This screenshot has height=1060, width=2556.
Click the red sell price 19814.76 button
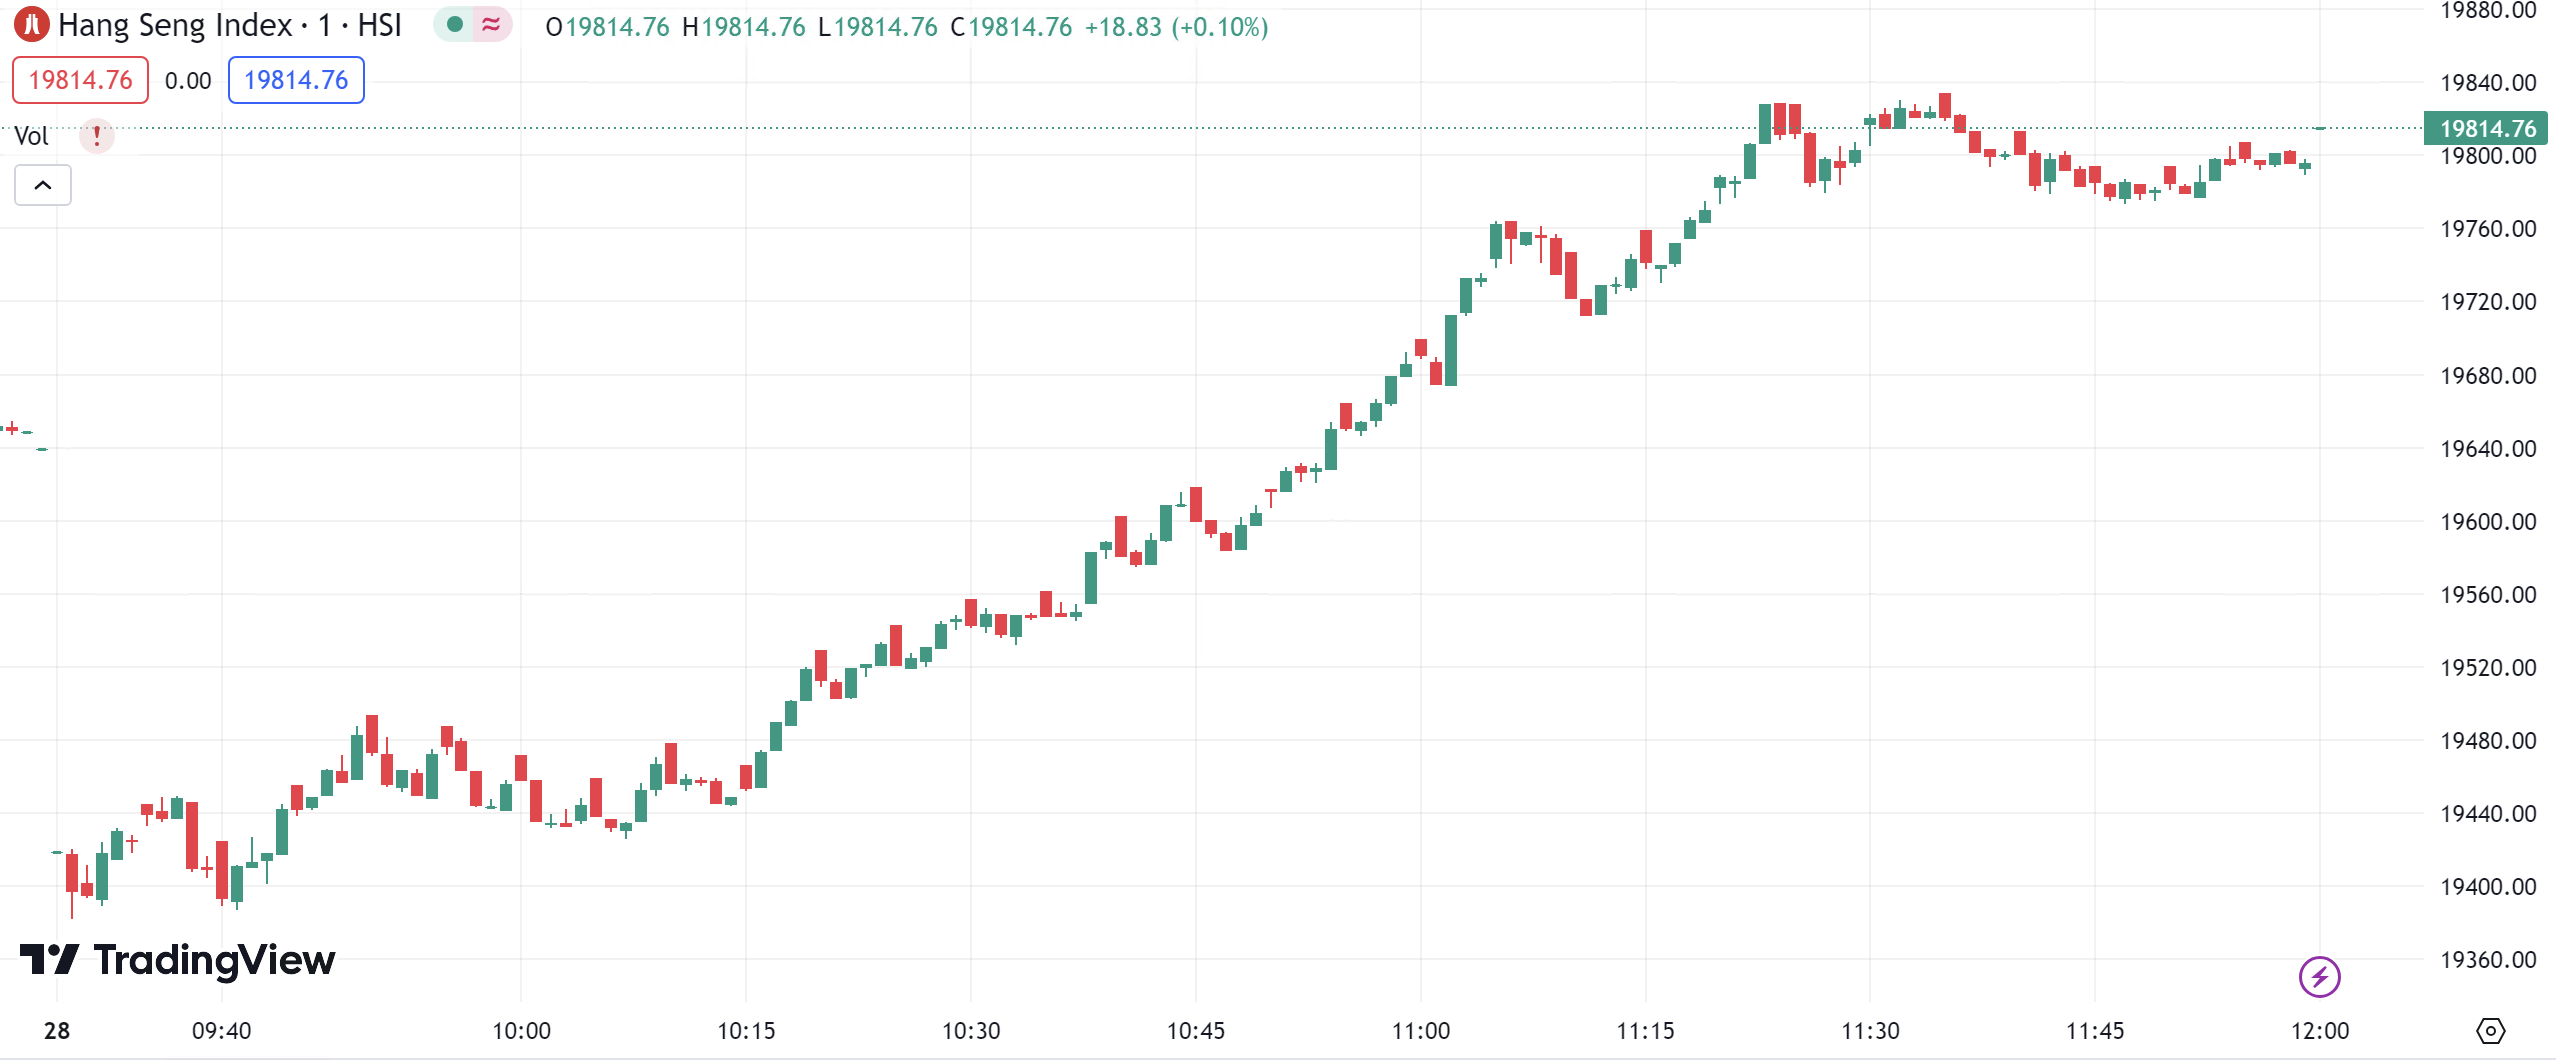click(80, 80)
